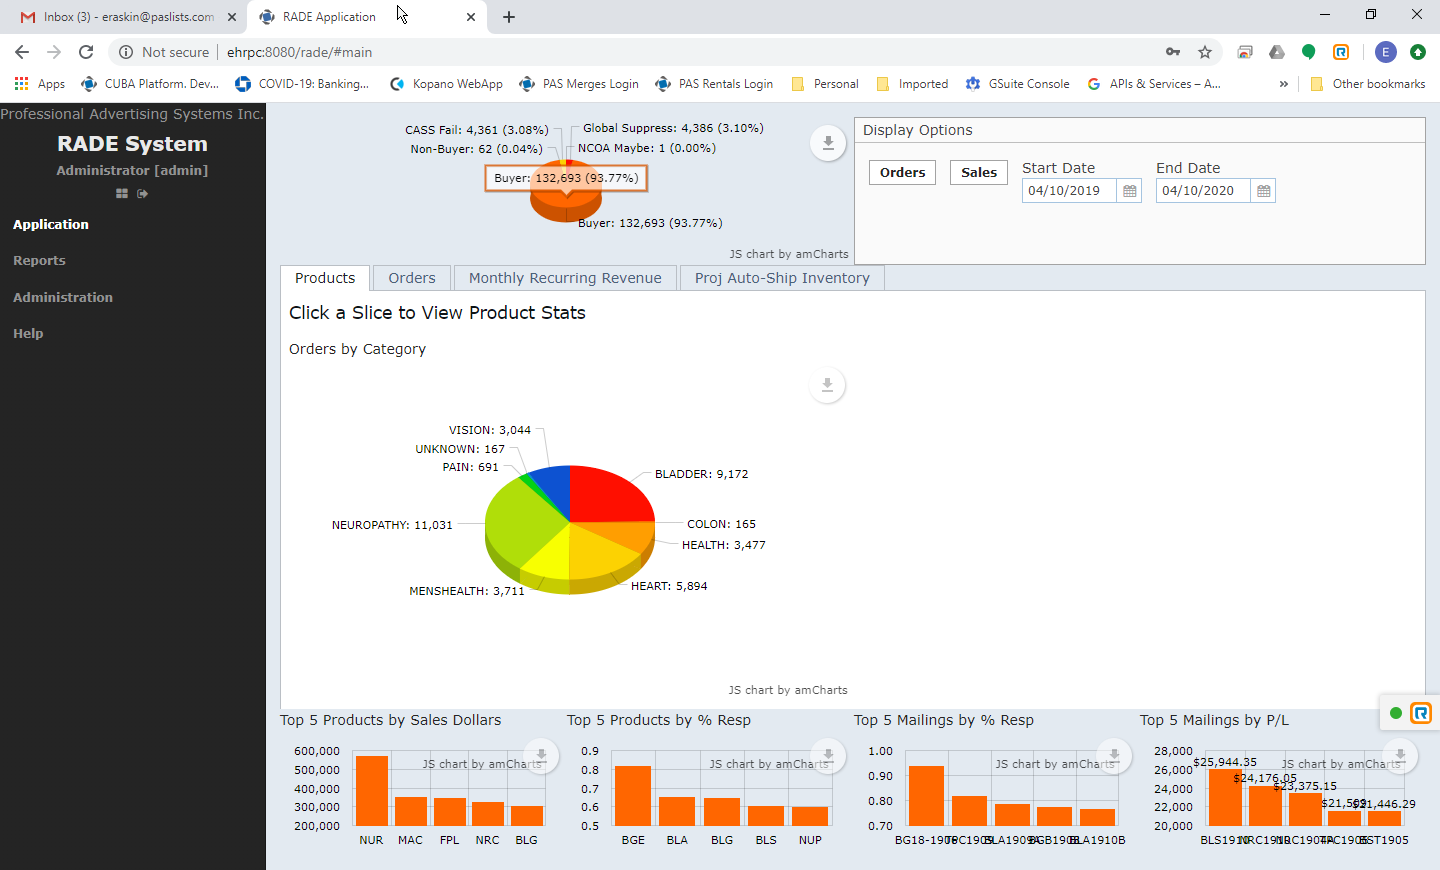Click the BGE bar in Products % Resp chart
This screenshot has width=1440, height=870.
coord(633,796)
